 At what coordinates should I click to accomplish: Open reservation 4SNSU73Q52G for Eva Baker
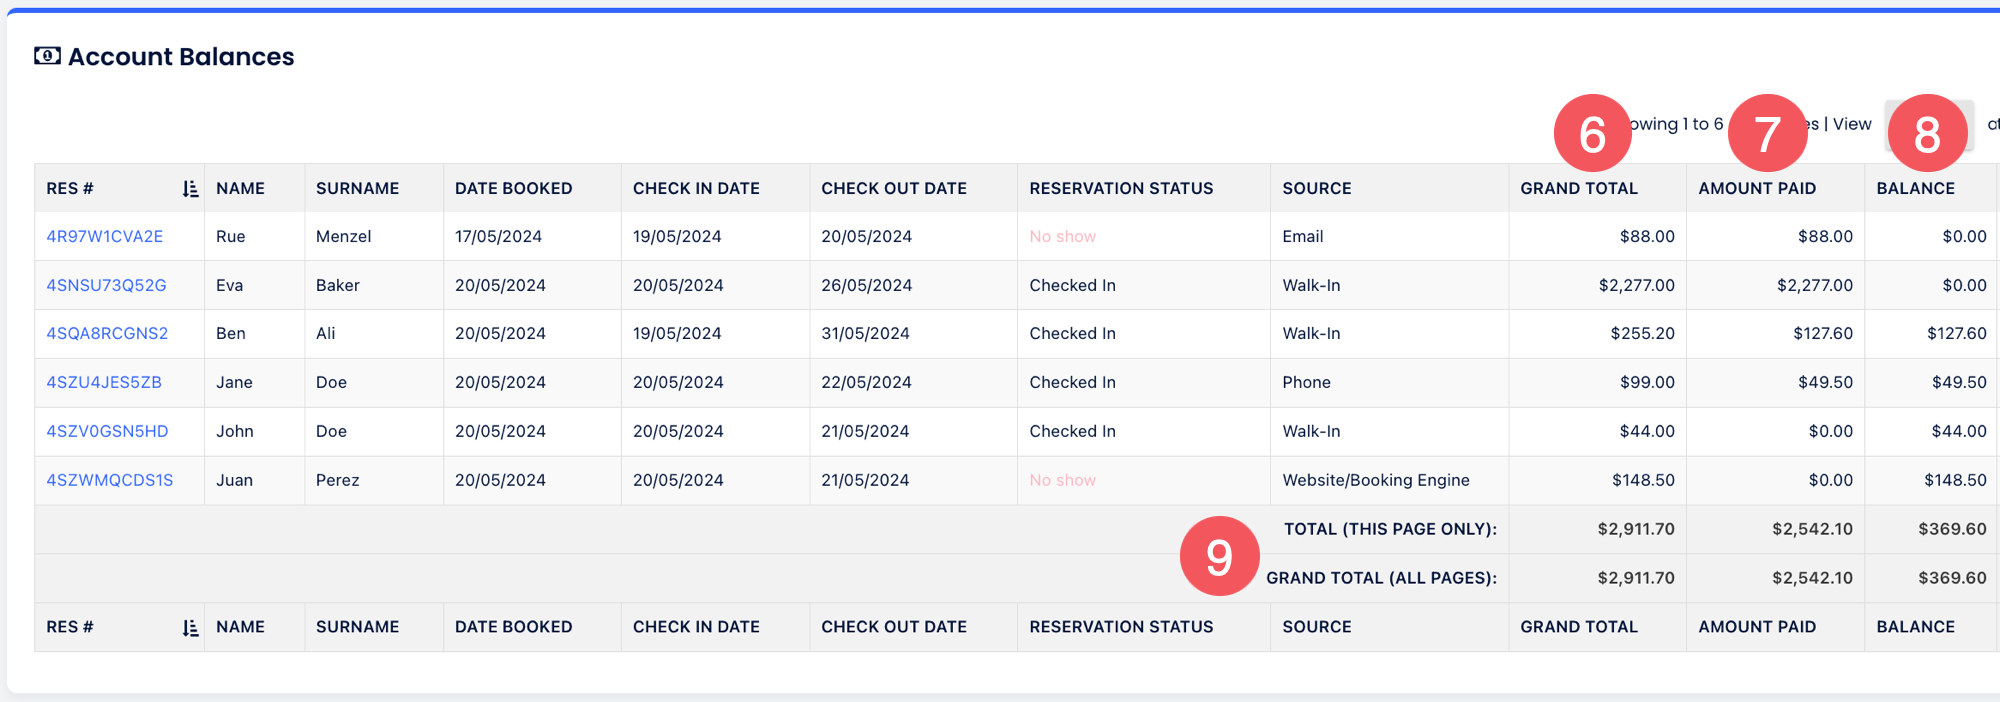[106, 286]
